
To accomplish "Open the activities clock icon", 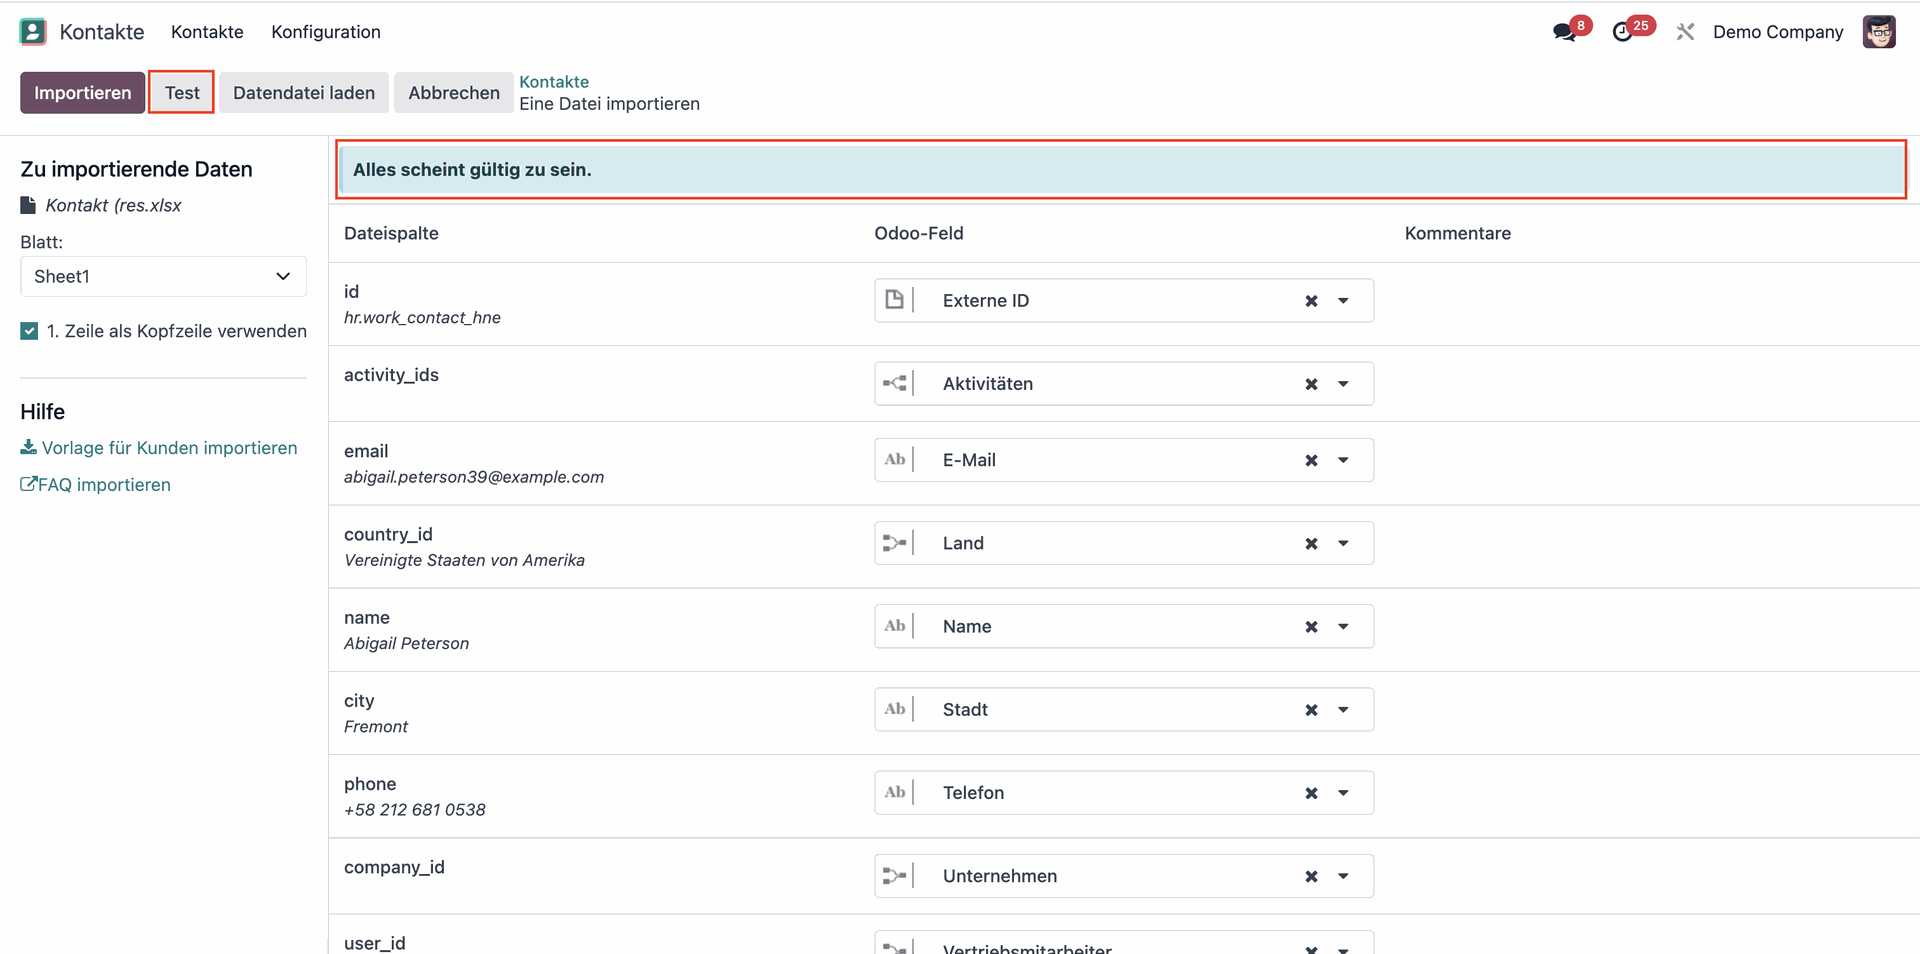I will pos(1625,31).
